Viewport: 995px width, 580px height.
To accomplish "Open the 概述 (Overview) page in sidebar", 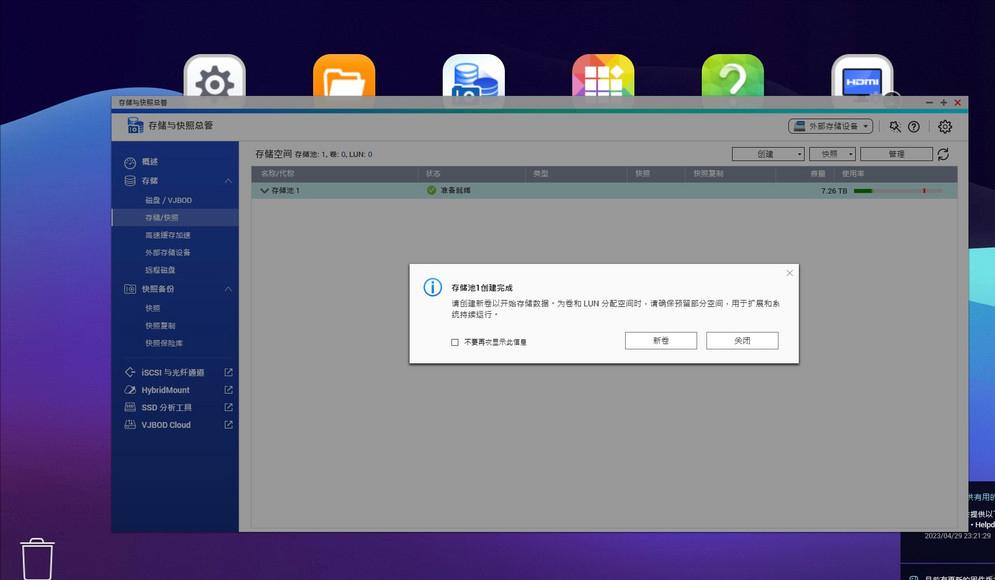I will (154, 161).
